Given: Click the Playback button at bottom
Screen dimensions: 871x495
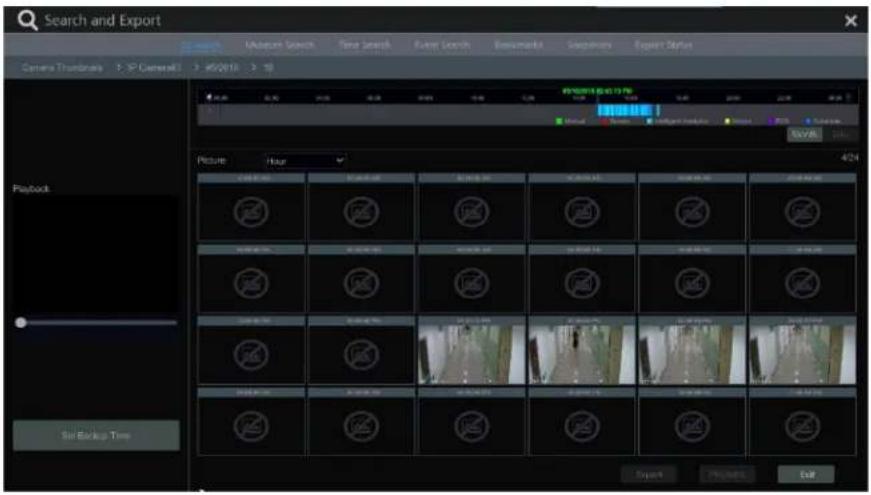Looking at the screenshot, I should [727, 474].
